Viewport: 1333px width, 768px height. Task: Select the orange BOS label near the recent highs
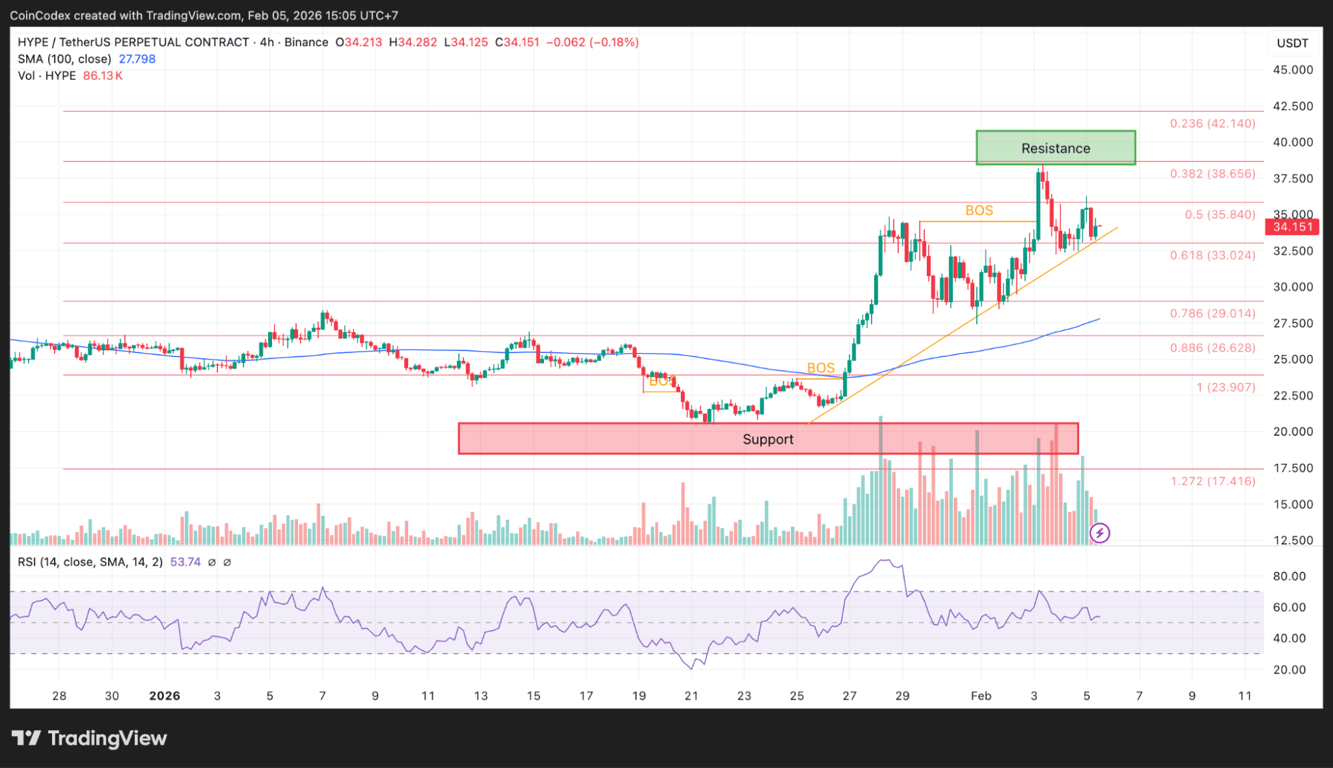(978, 211)
